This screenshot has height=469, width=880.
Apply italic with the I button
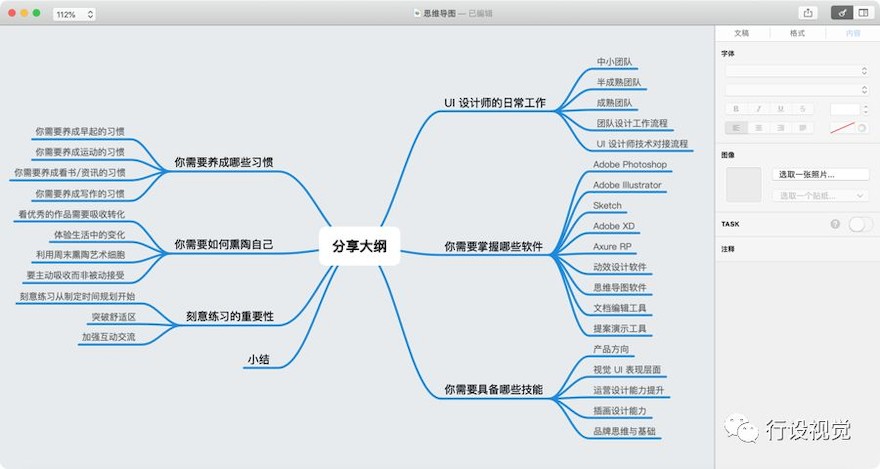[758, 109]
